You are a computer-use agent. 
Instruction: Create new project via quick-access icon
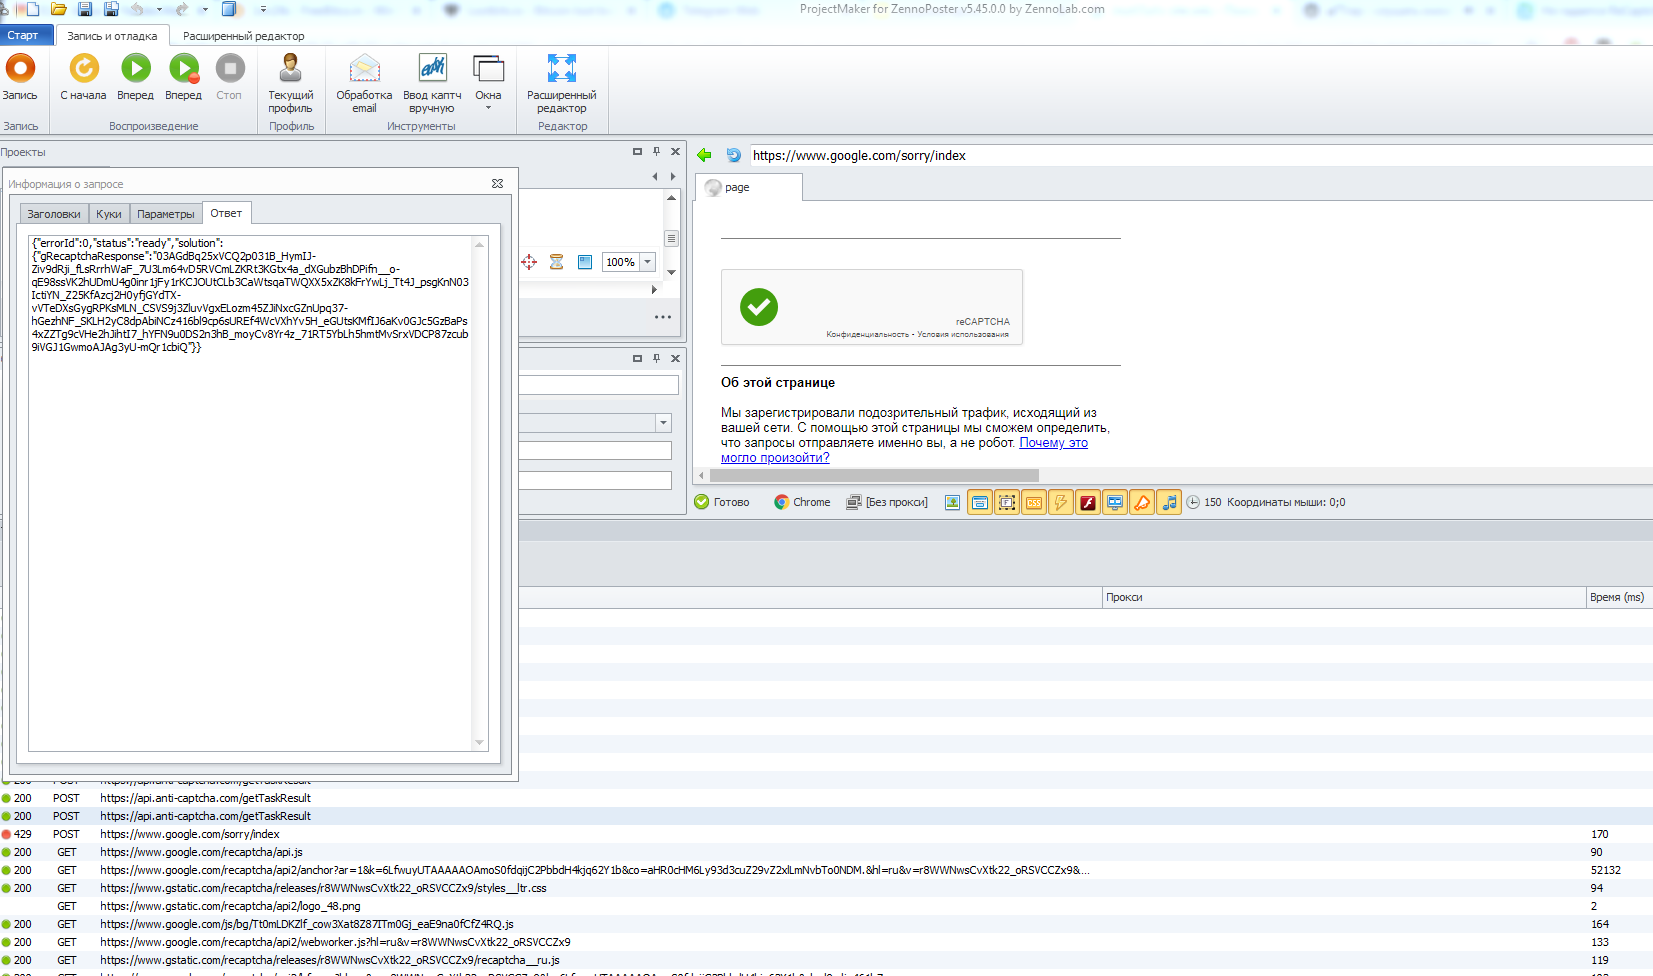click(x=32, y=9)
